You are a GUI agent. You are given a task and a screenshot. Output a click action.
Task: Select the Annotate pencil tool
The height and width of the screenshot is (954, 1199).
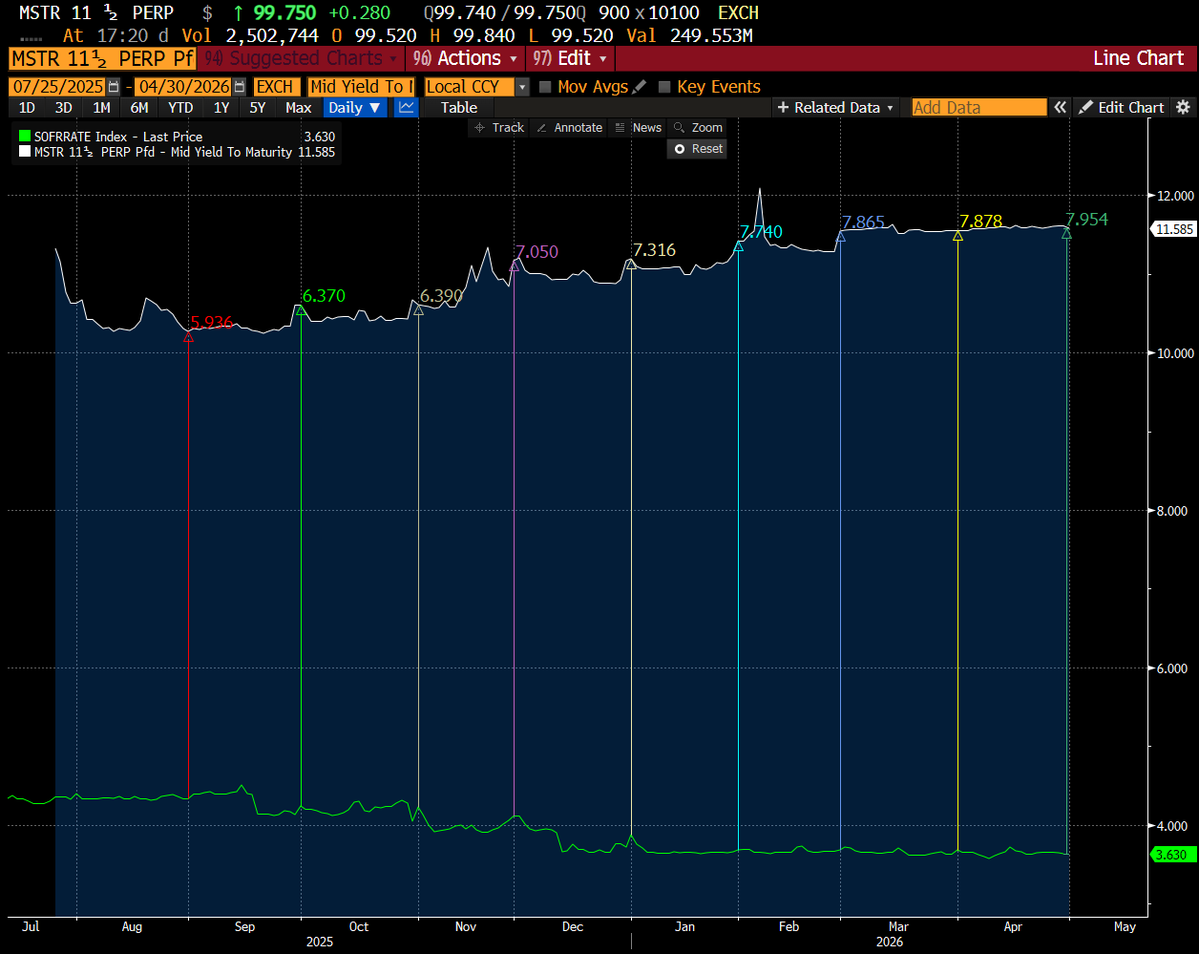pyautogui.click(x=569, y=128)
